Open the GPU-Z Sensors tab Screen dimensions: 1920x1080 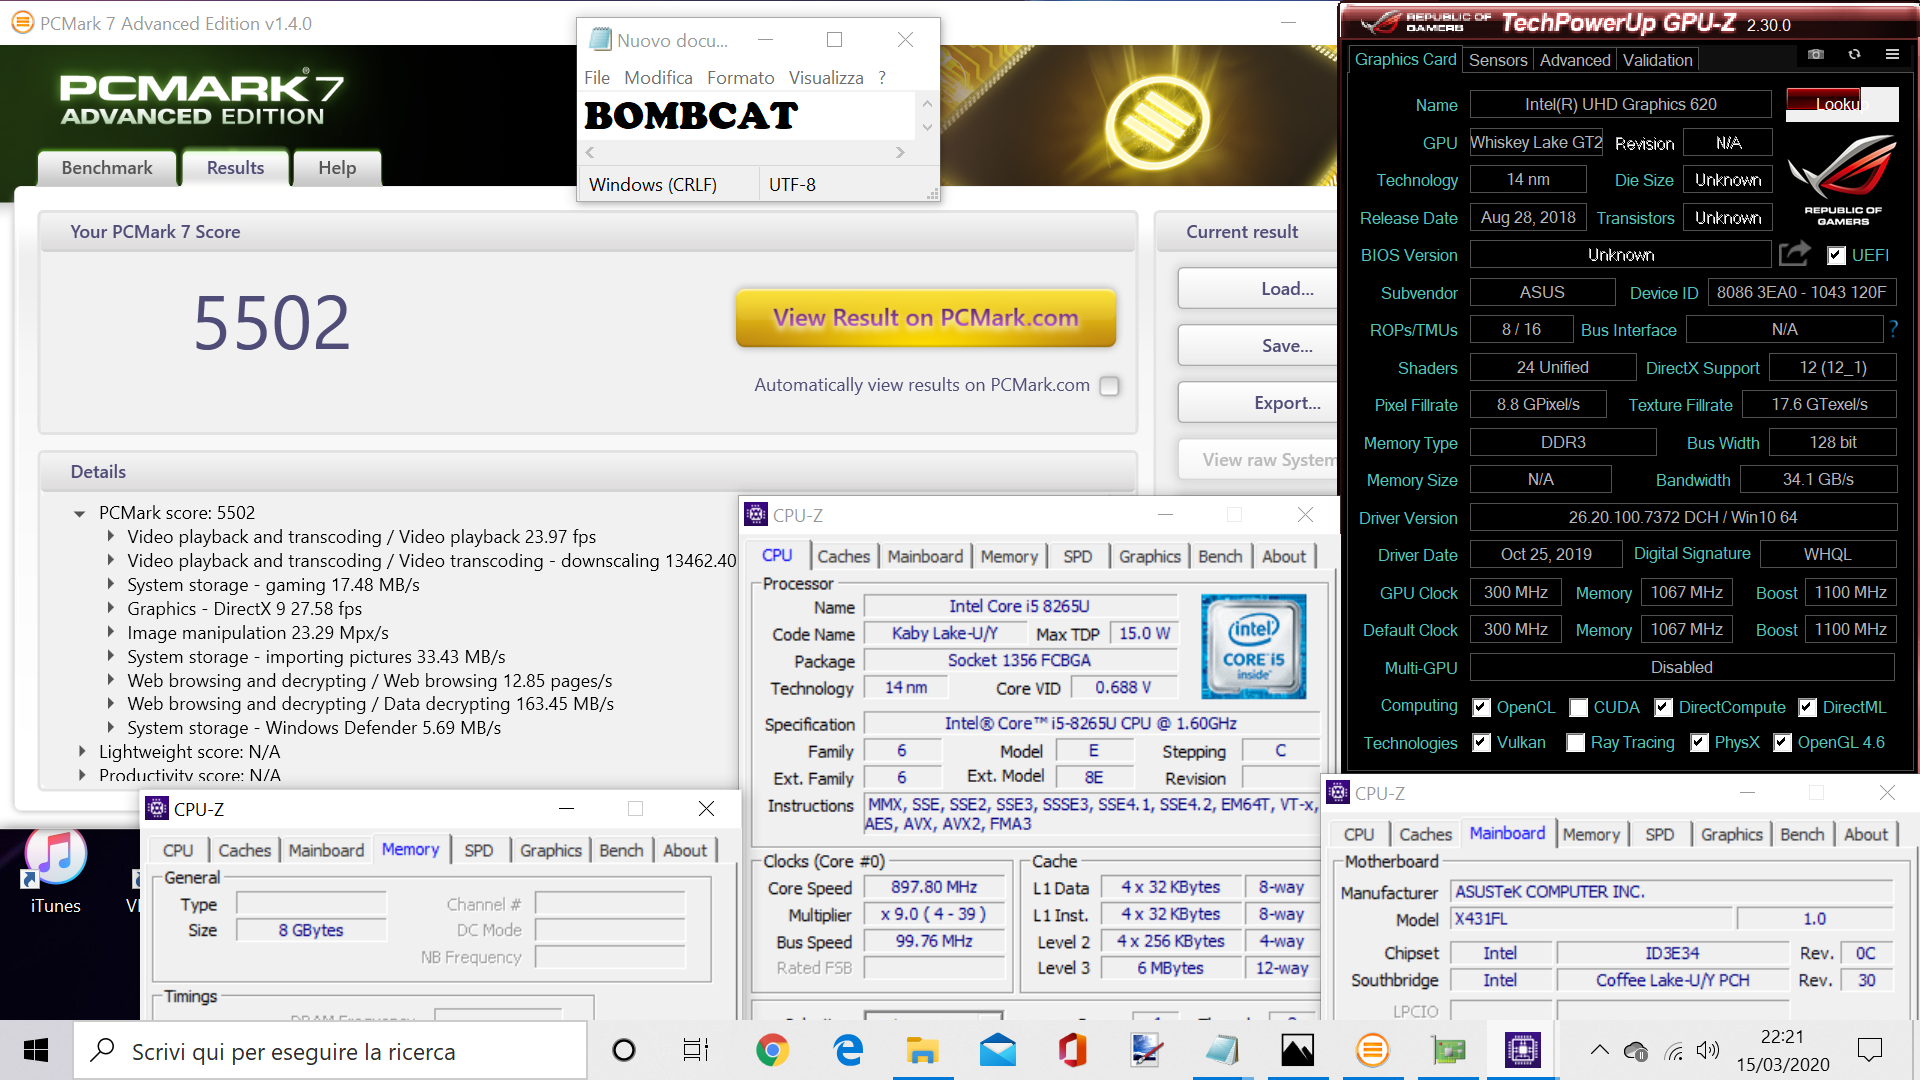1497,60
